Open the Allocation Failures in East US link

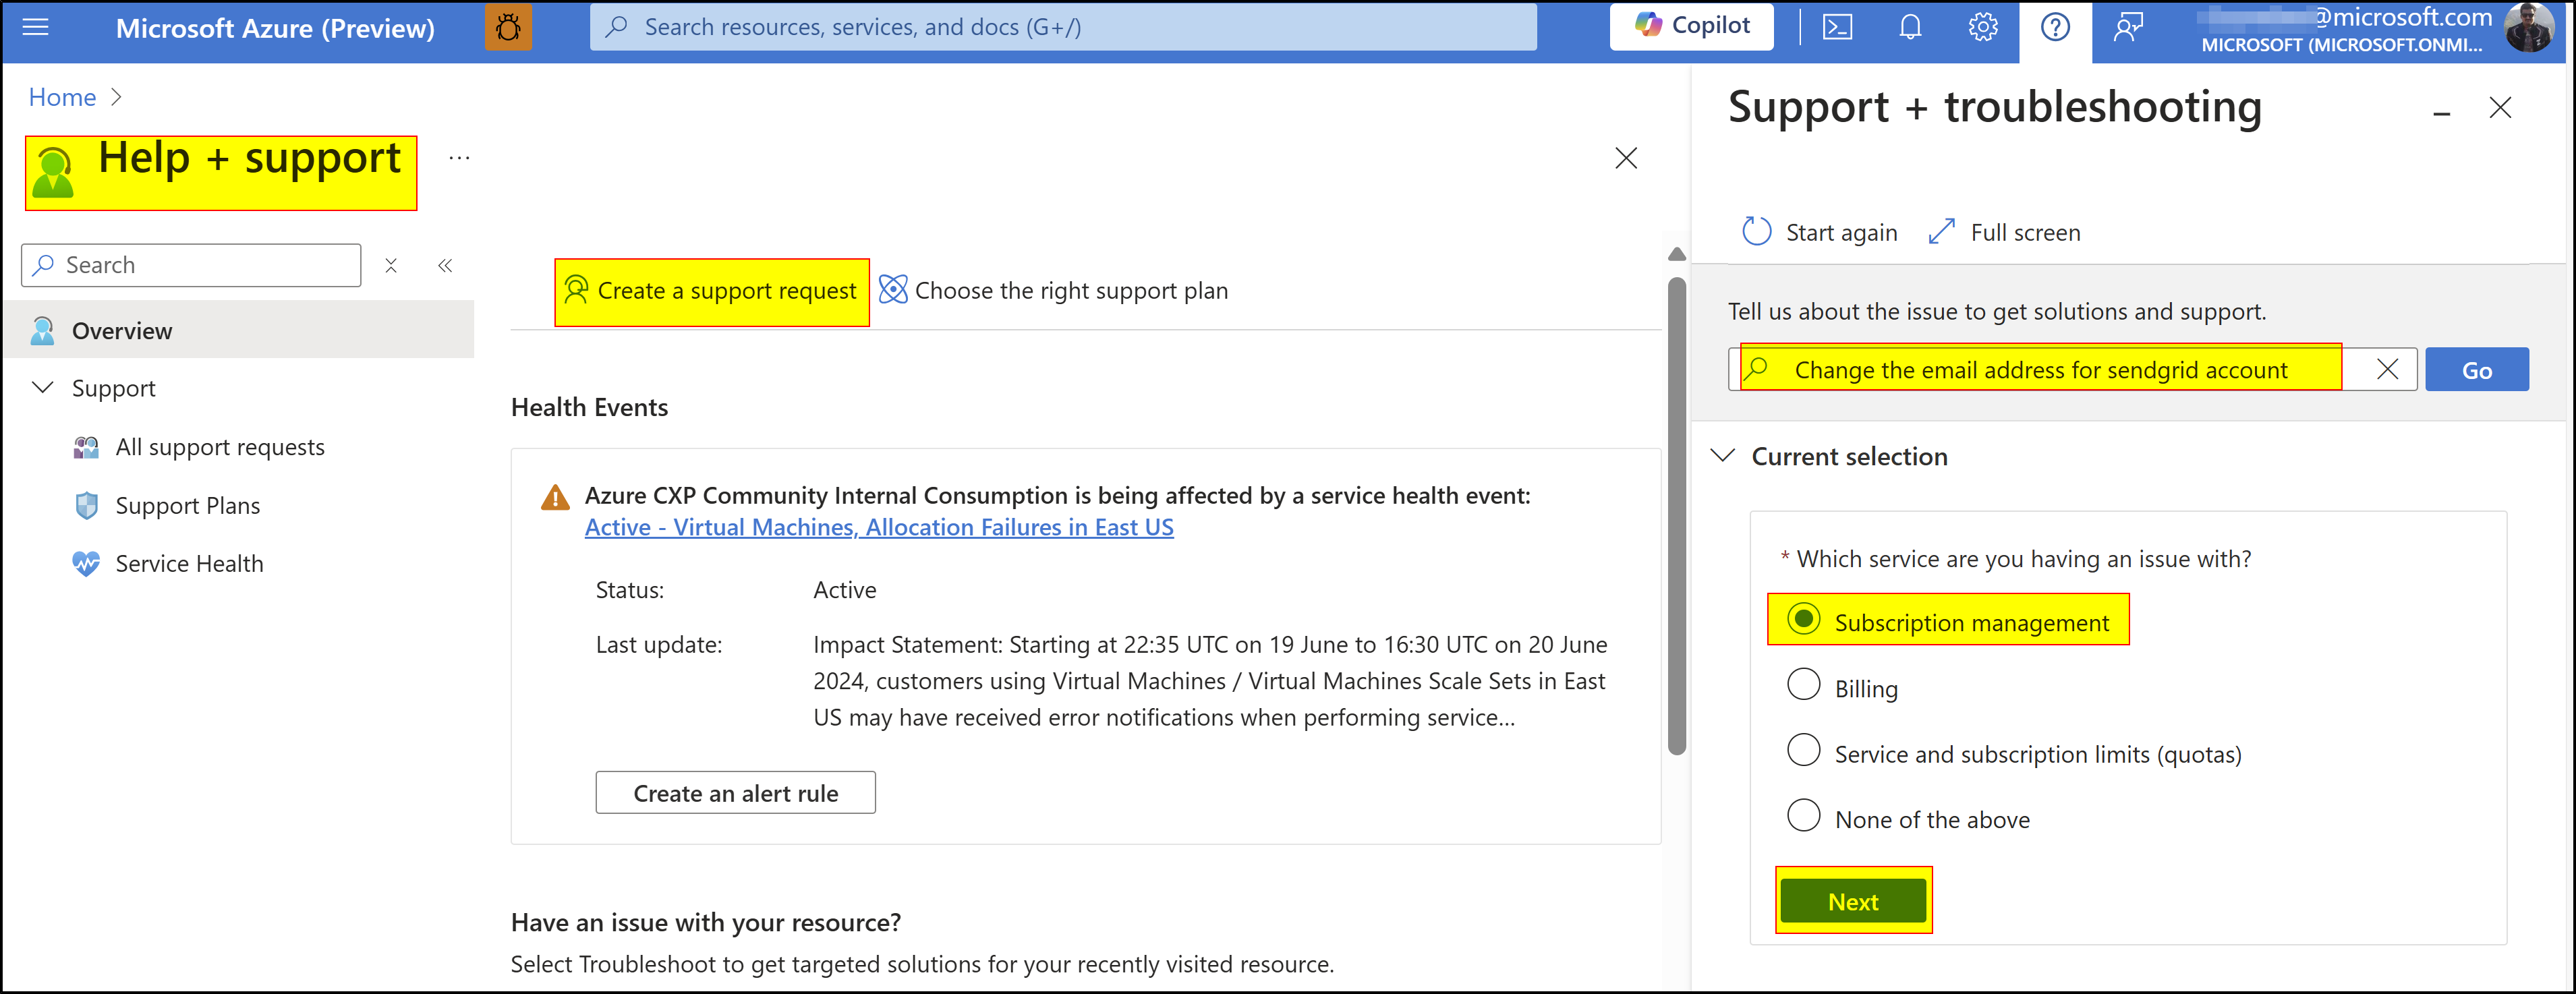coord(879,527)
